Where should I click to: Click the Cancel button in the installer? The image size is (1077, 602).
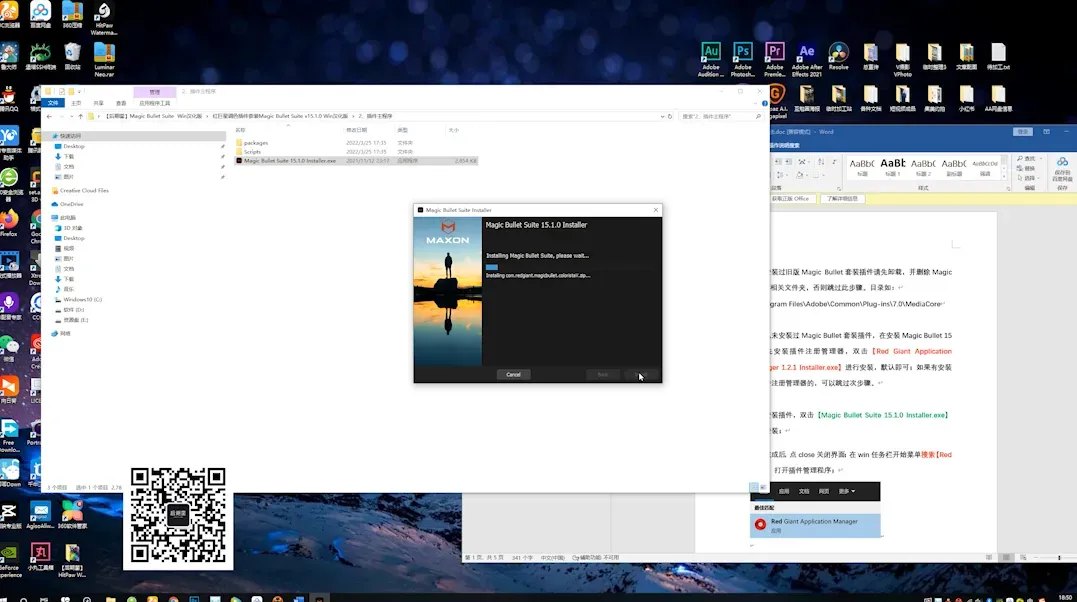[513, 374]
